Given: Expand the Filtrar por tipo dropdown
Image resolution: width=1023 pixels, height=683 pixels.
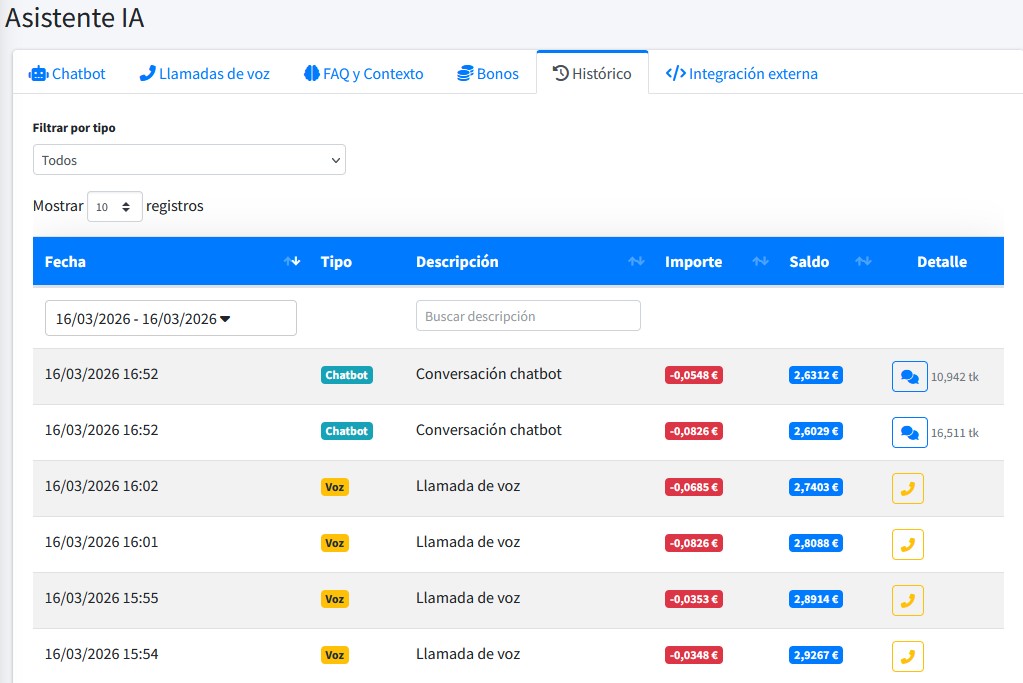Looking at the screenshot, I should (x=189, y=160).
